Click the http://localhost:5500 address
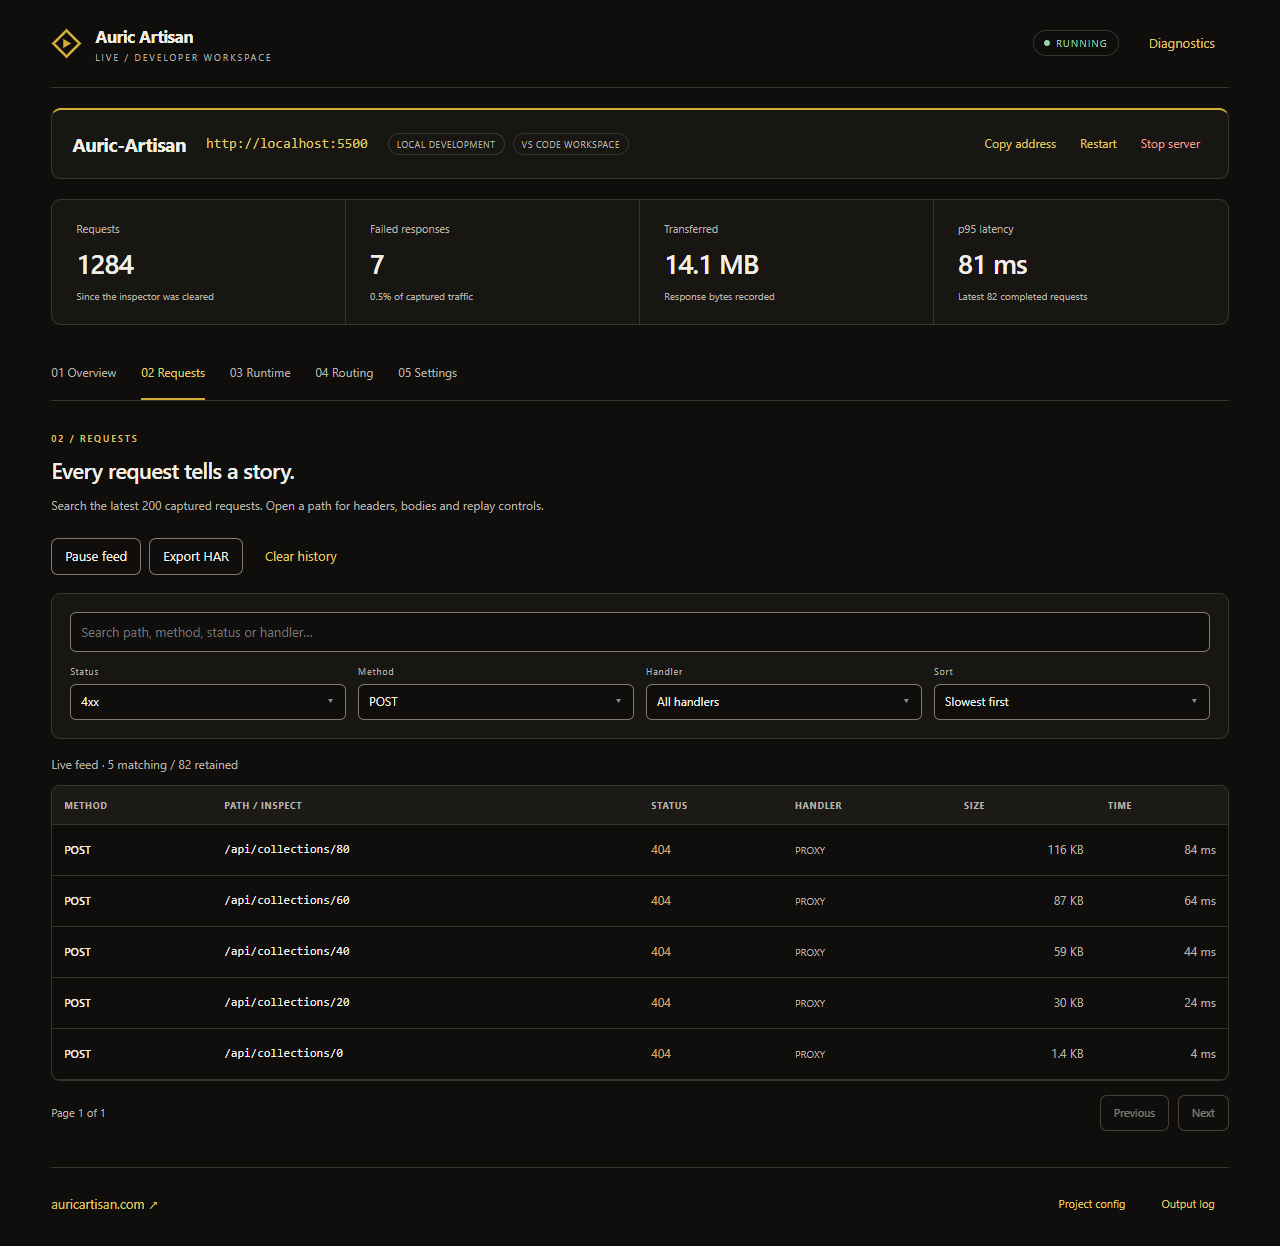 287,144
